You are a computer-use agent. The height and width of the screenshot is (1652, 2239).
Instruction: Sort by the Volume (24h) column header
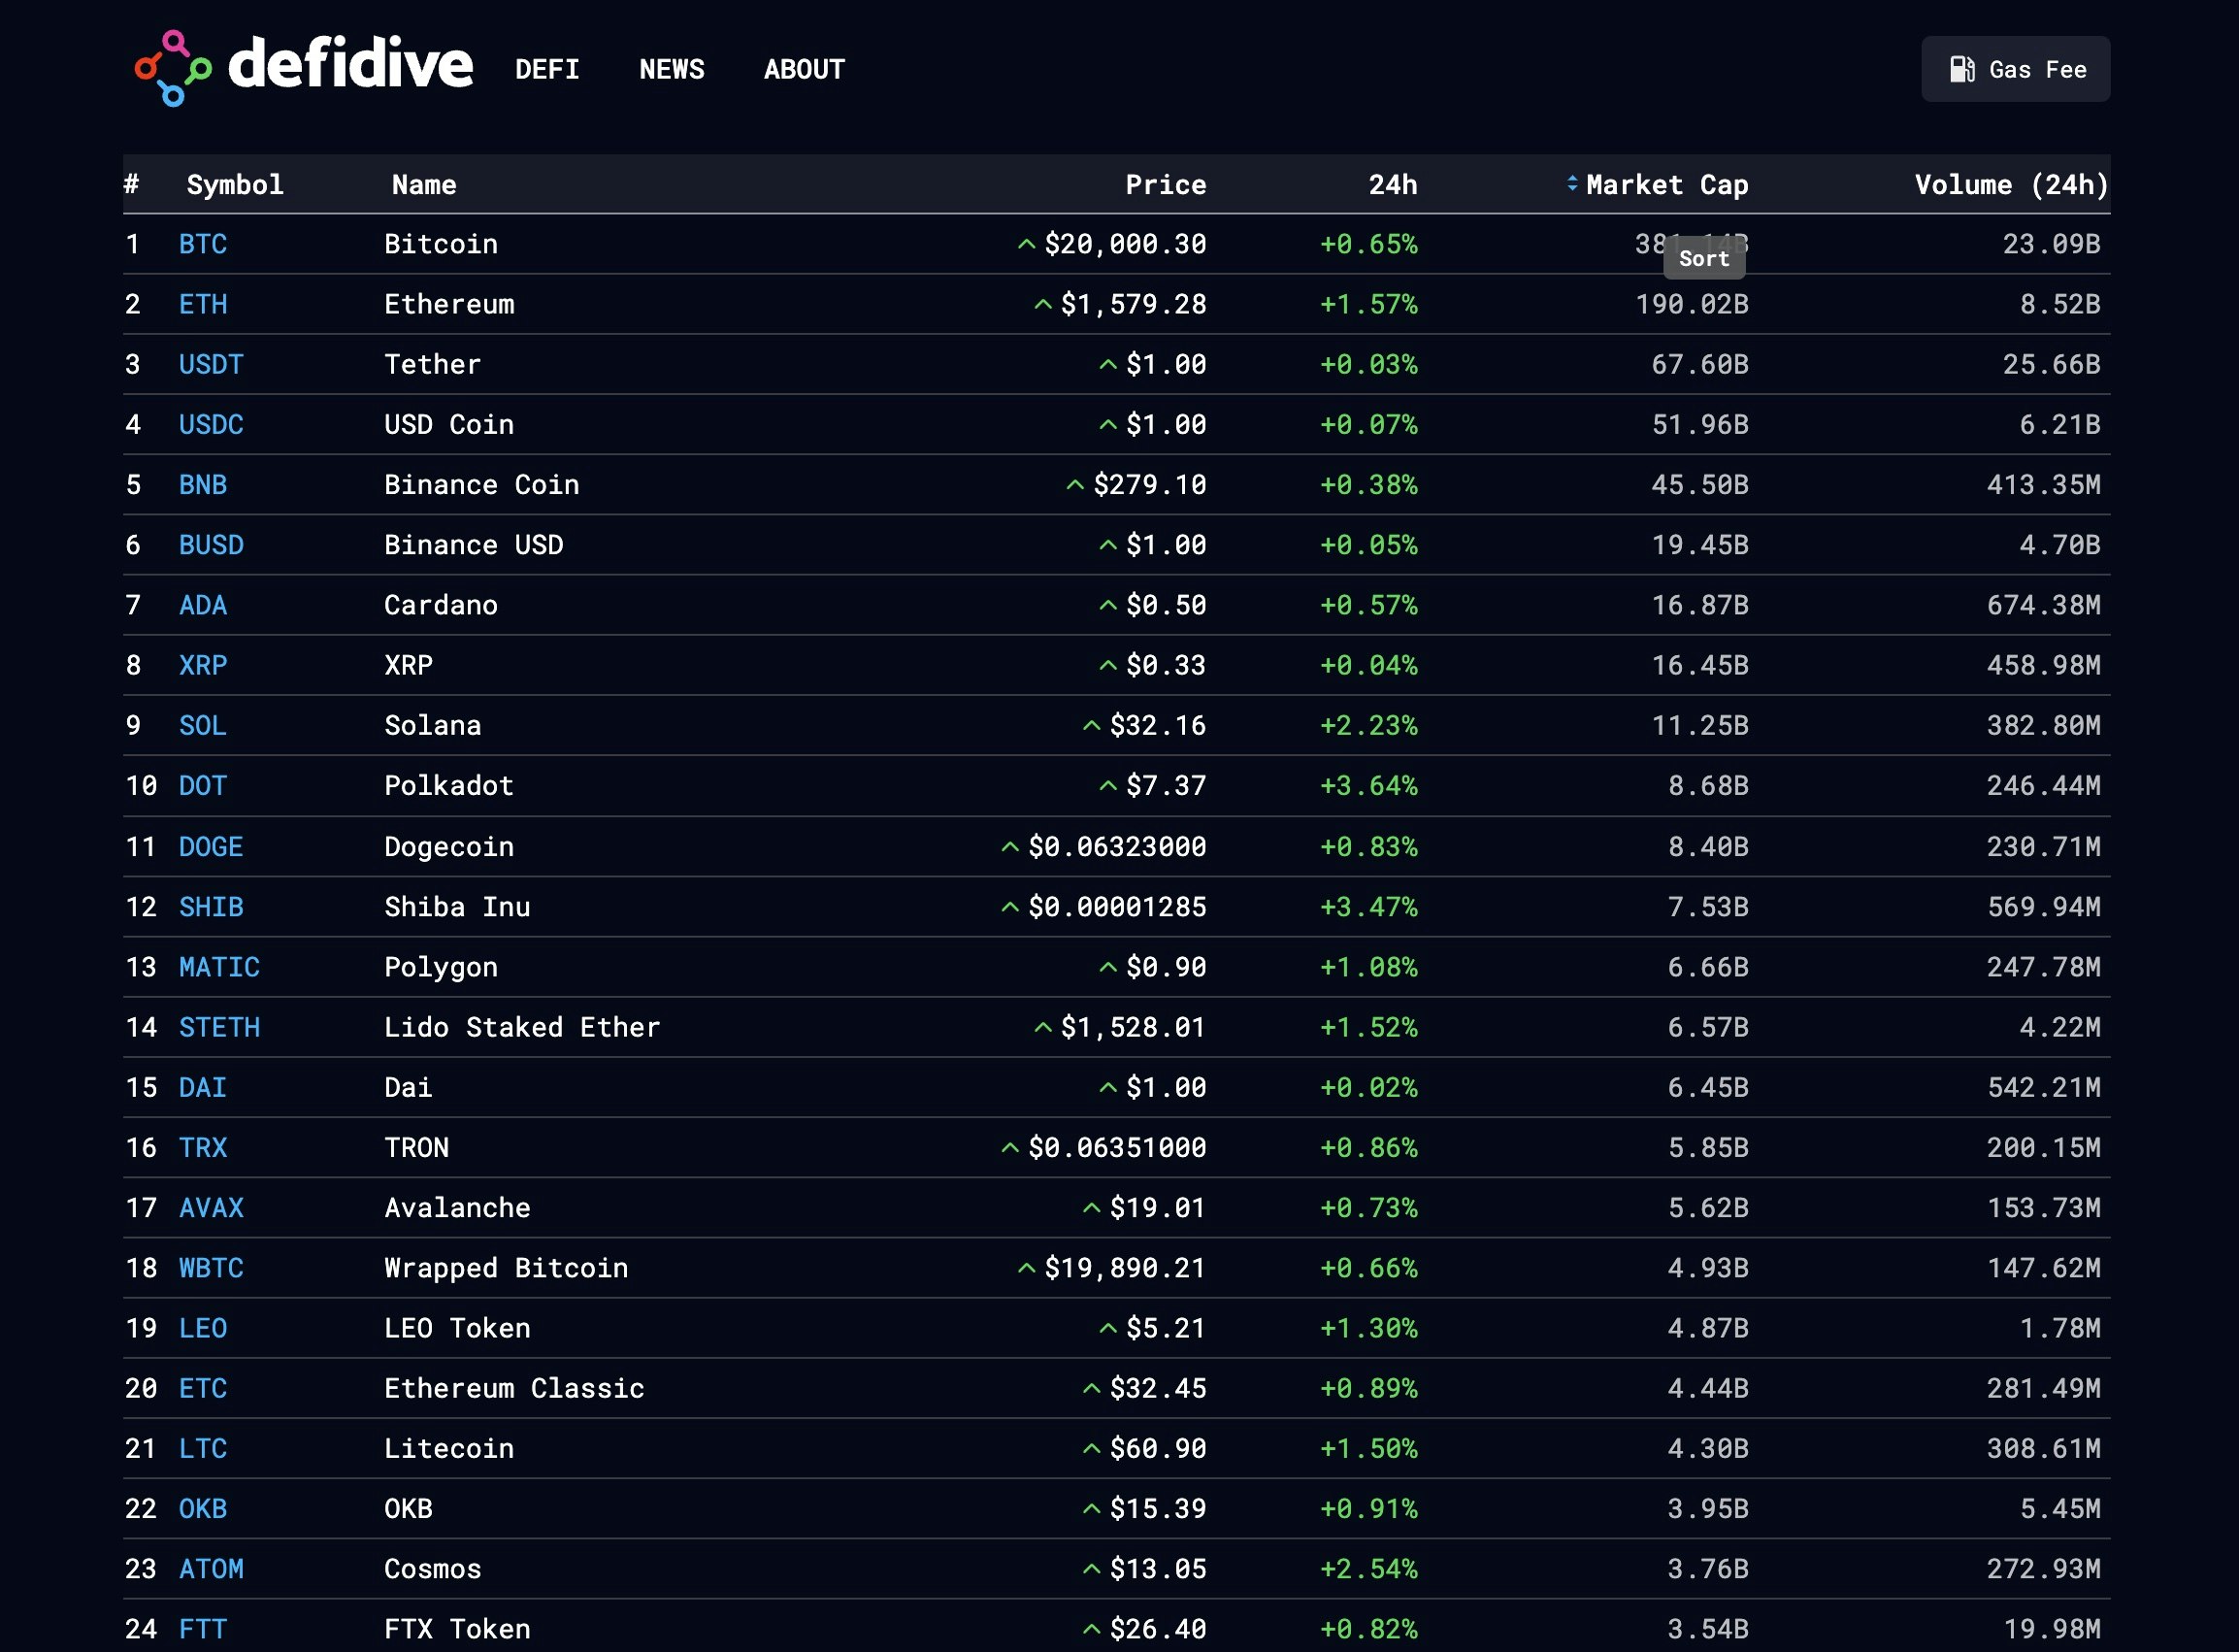[2012, 184]
